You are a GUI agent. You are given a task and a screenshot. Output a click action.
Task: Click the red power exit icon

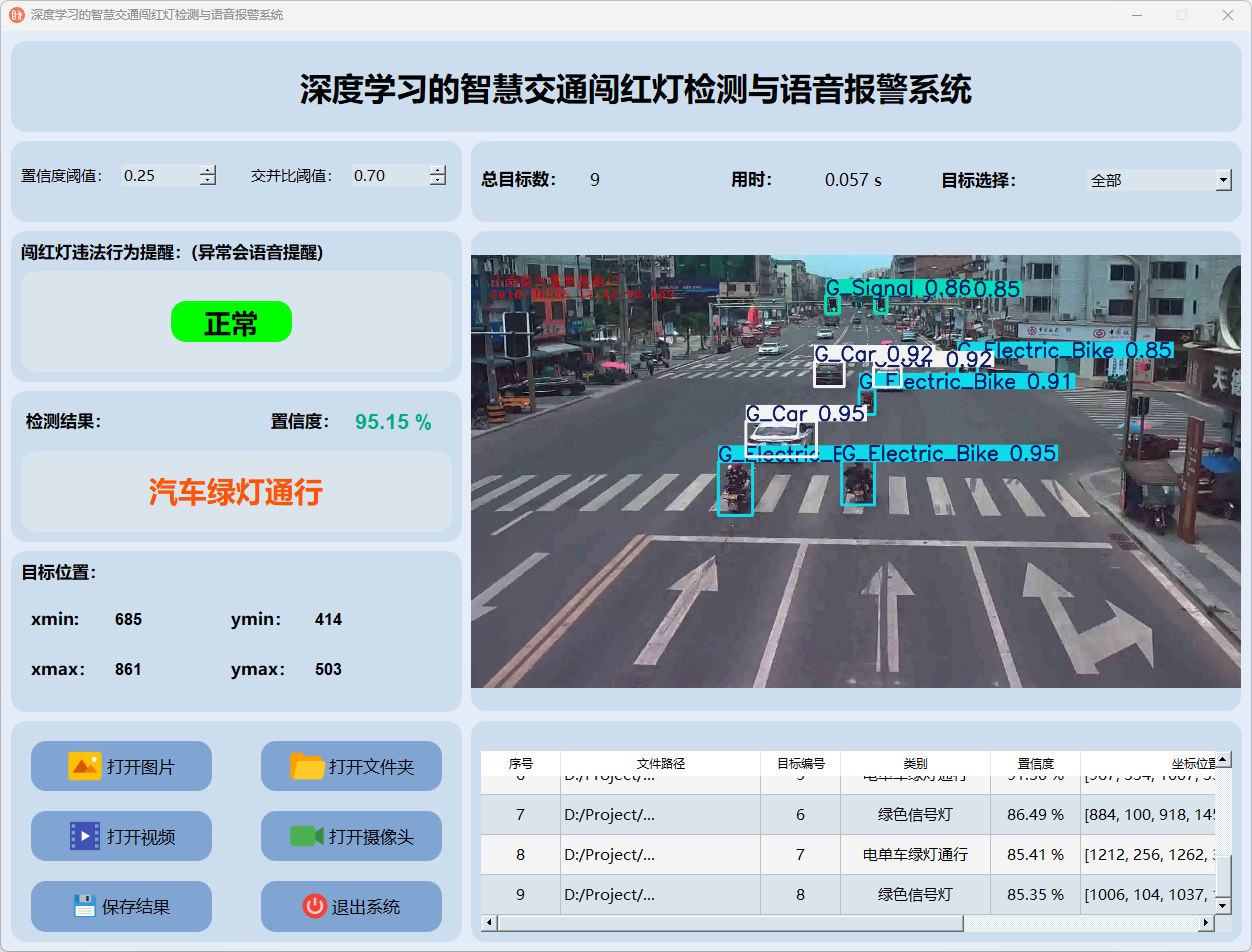[314, 906]
